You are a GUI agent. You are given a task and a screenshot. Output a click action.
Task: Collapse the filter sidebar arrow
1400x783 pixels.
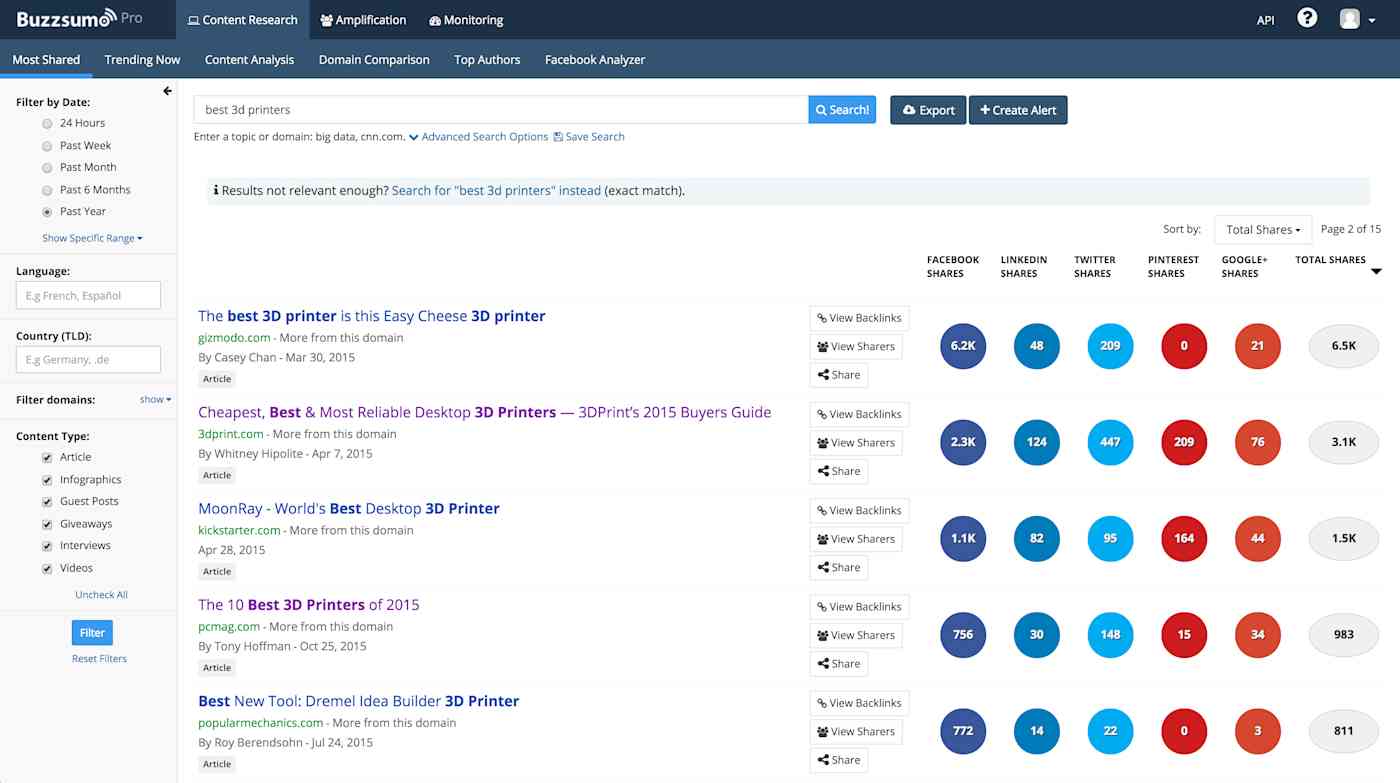(x=167, y=90)
